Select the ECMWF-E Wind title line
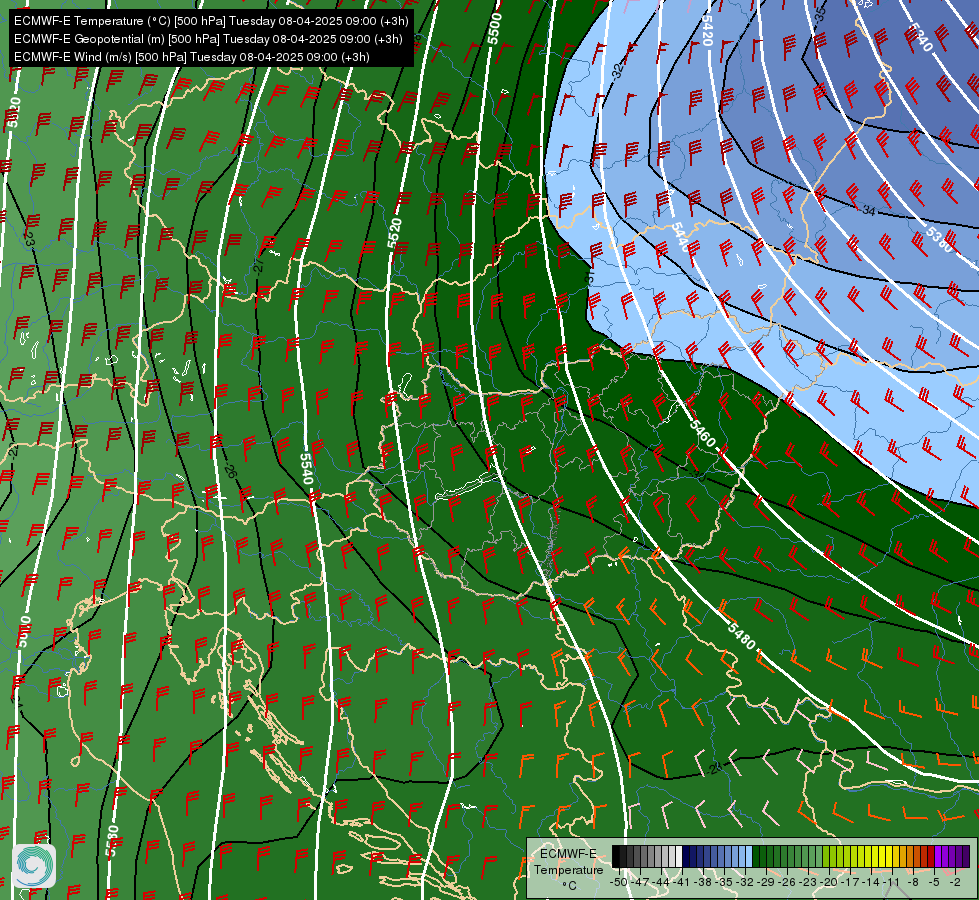The height and width of the screenshot is (900, 979). [x=192, y=57]
